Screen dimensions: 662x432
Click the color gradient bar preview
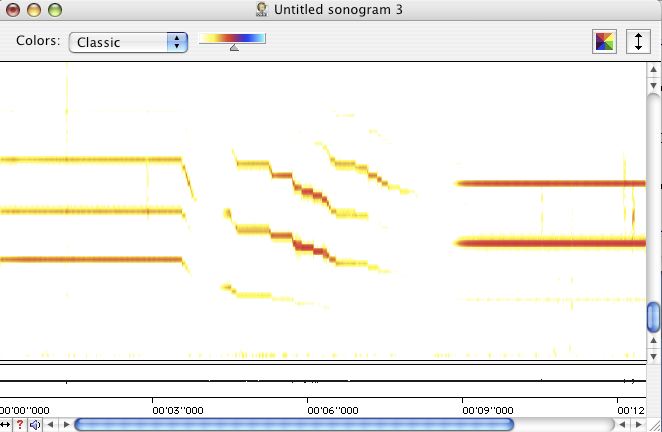[x=232, y=38]
